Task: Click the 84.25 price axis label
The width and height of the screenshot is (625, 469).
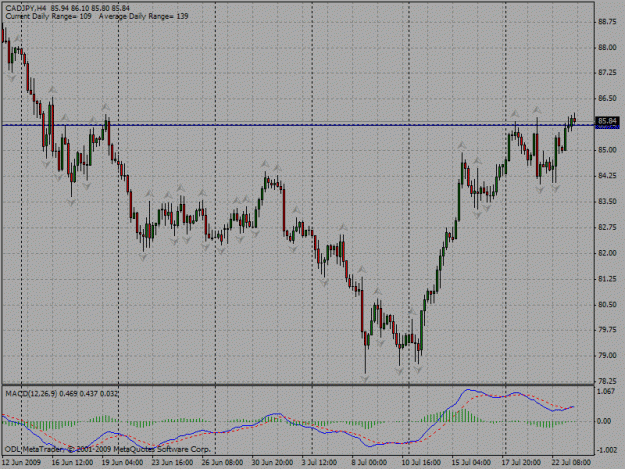Action: click(x=607, y=176)
